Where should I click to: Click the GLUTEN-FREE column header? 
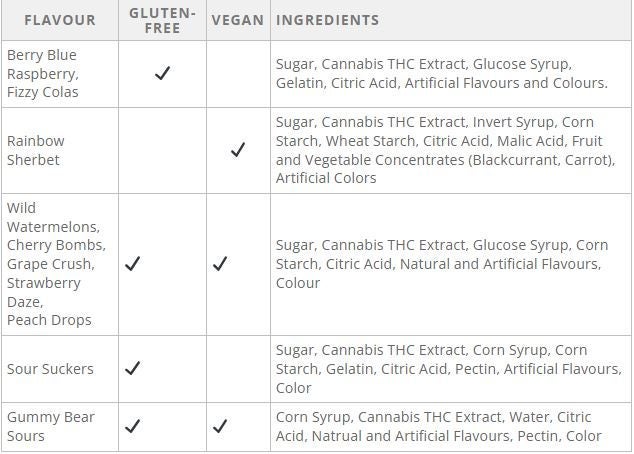(162, 20)
